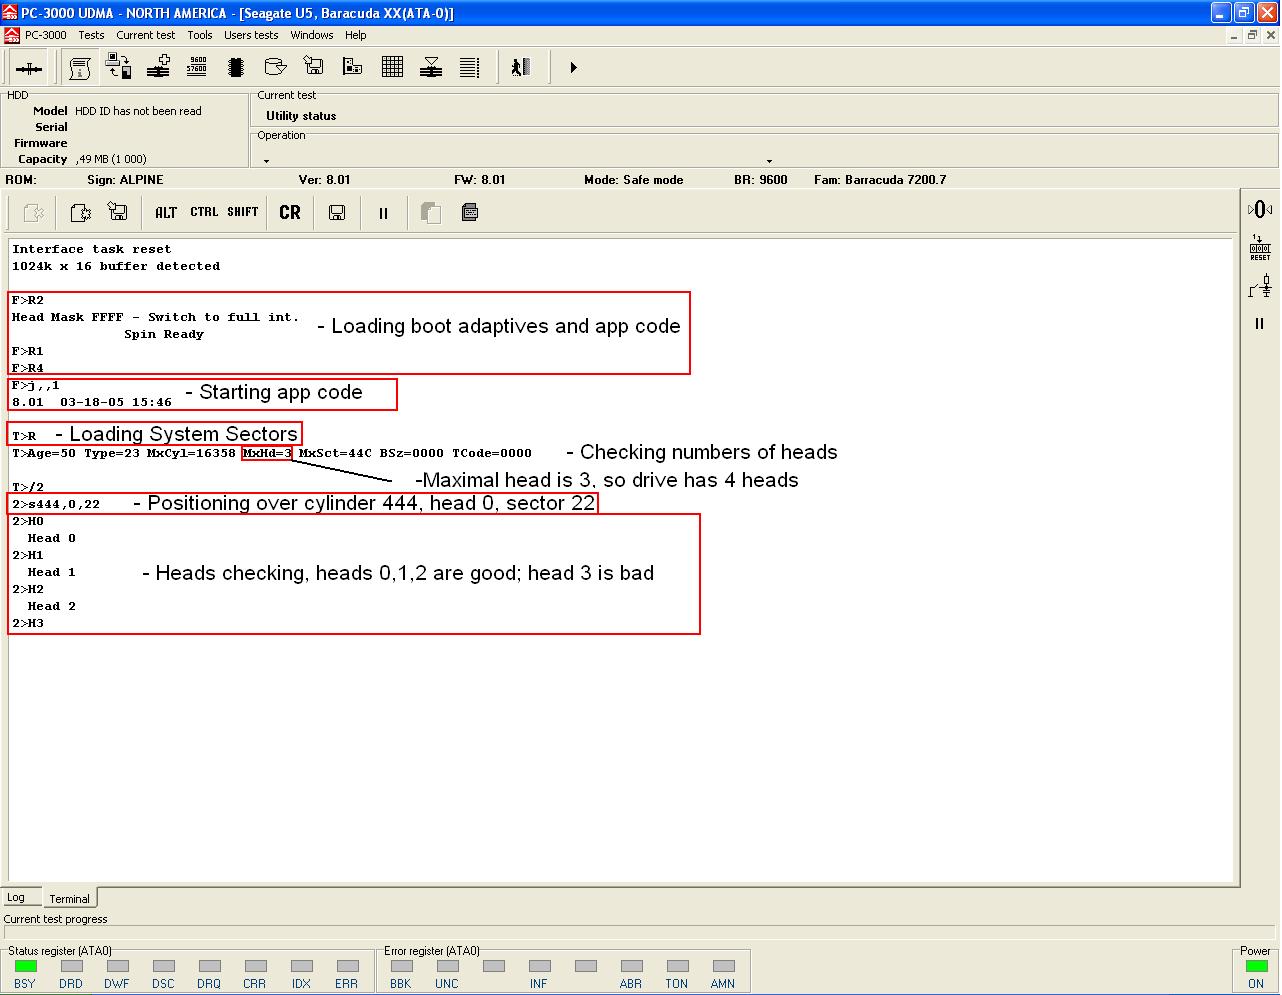Click the pause icon in right sidebar

tap(1259, 324)
